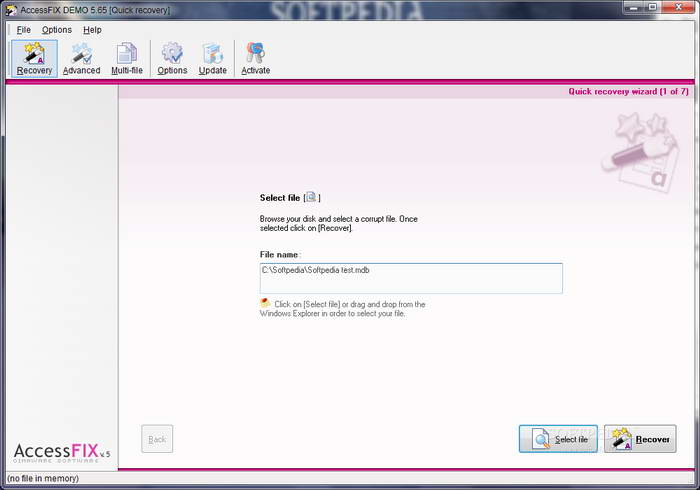Click the "File name:" label
Viewport: 700px width, 490px height.
pyautogui.click(x=280, y=255)
